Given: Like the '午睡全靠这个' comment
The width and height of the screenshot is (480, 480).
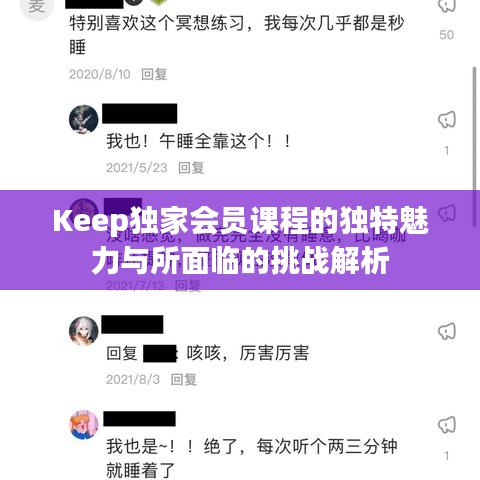Looking at the screenshot, I should [x=447, y=119].
